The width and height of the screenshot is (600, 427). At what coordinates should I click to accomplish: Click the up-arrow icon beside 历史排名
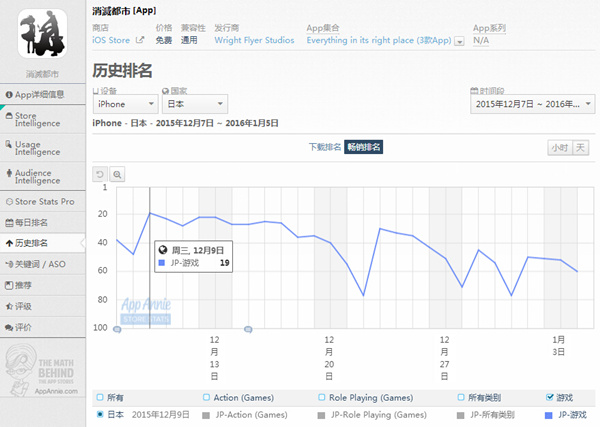click(x=9, y=243)
